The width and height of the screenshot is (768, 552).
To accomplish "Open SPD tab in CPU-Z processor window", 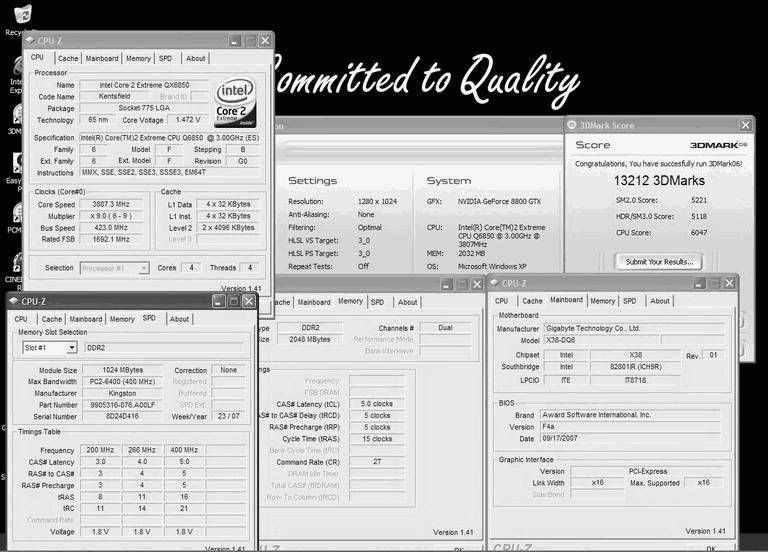I will point(166,58).
